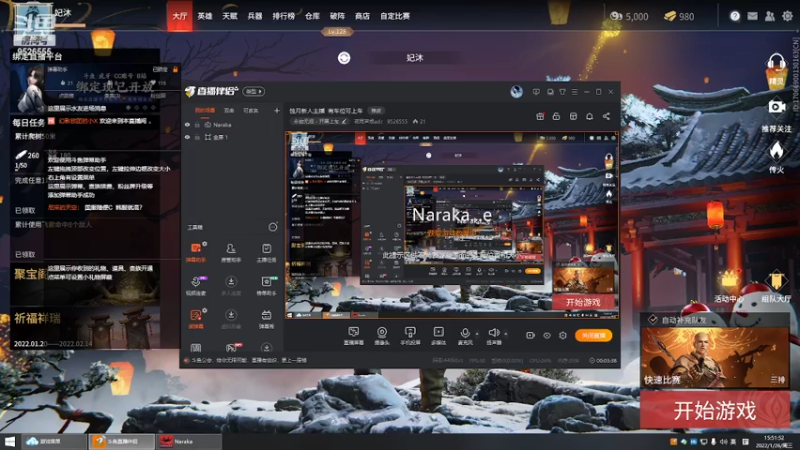Screen dimensions: 800x450
Task: Open the 排行榜 leaderboard tab
Action: pyautogui.click(x=284, y=16)
